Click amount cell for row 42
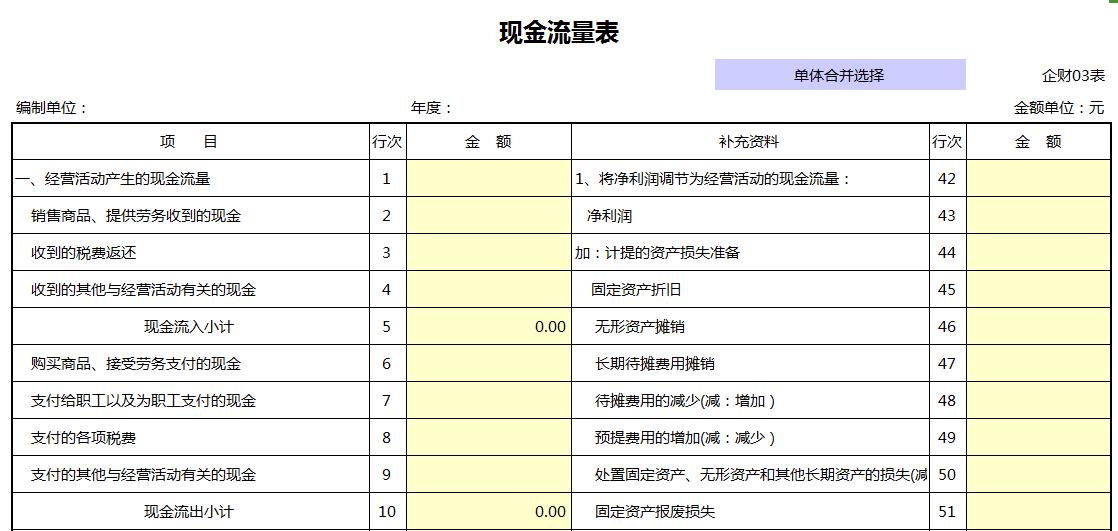 pyautogui.click(x=1038, y=178)
